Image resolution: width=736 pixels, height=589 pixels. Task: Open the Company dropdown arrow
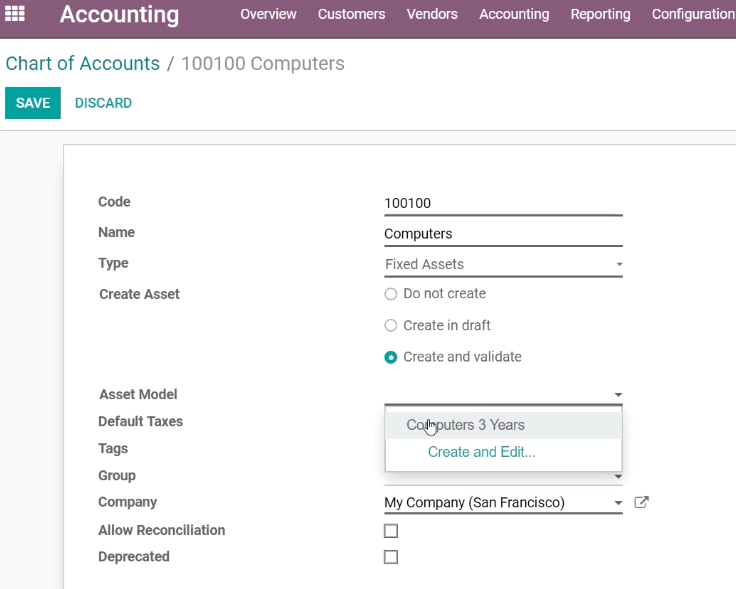[618, 503]
